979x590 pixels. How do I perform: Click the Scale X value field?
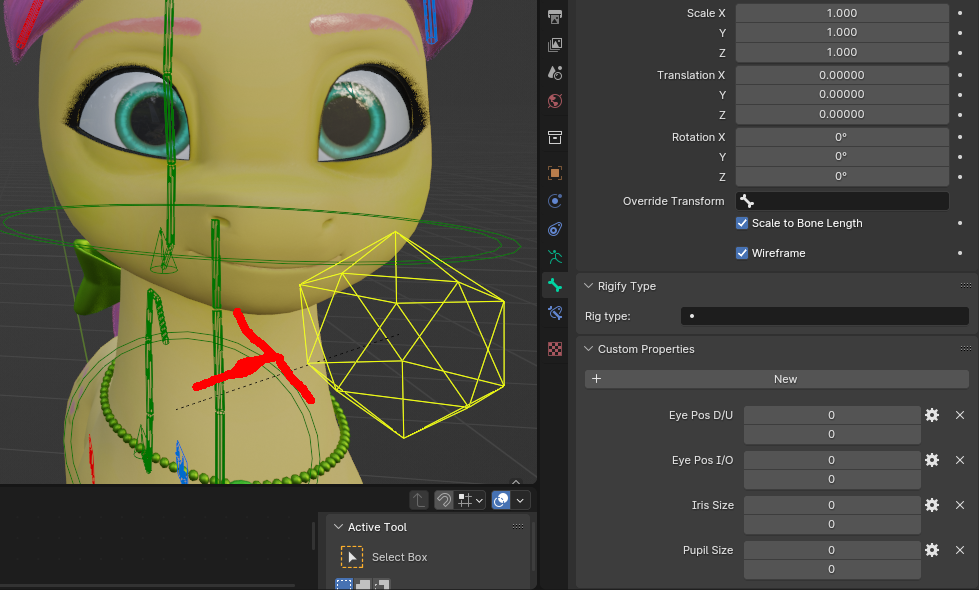(842, 13)
